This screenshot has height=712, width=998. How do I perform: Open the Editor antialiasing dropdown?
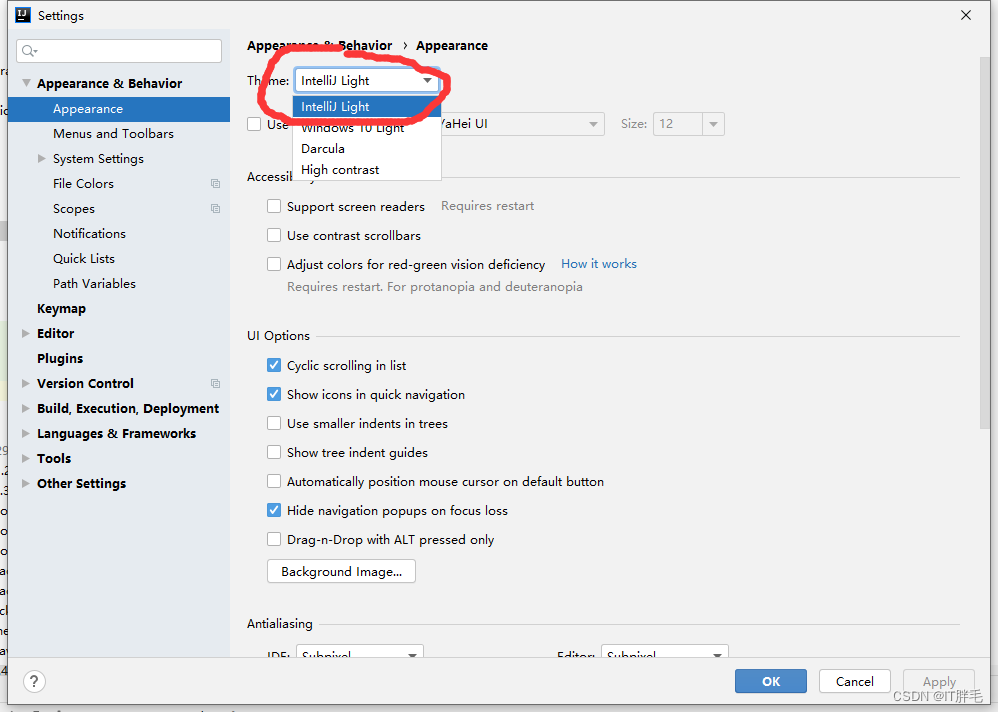664,653
